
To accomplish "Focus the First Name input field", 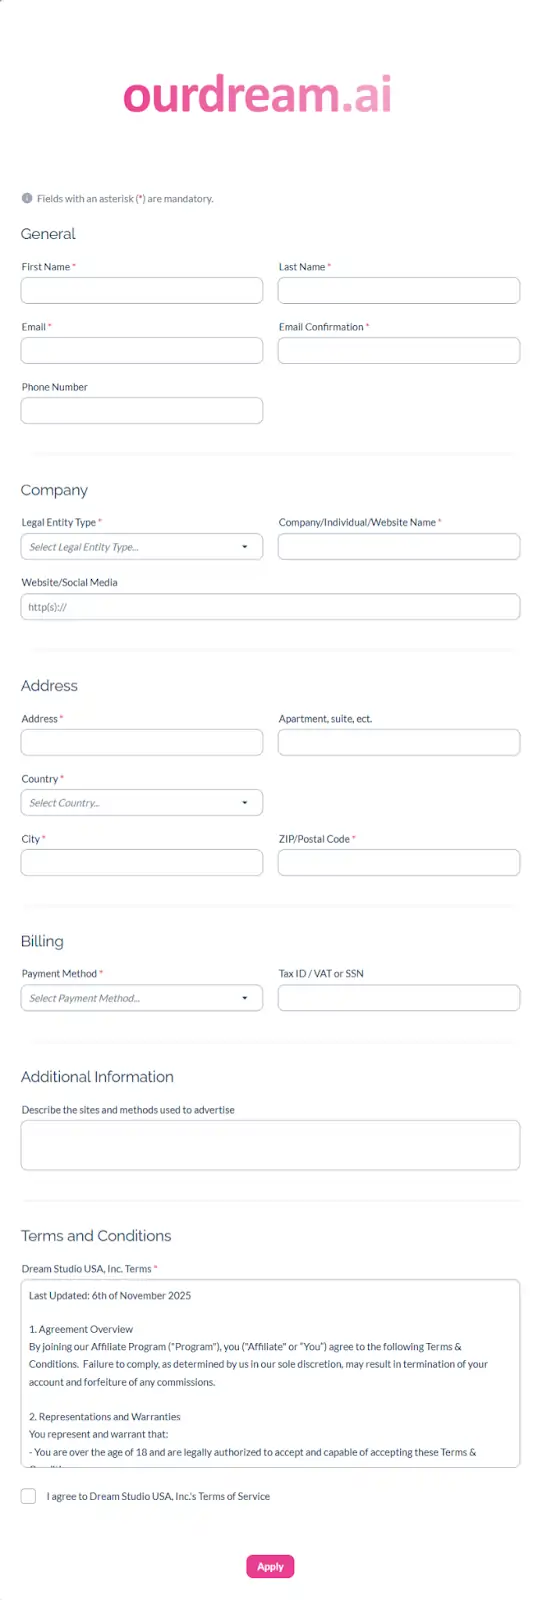I will coord(142,291).
